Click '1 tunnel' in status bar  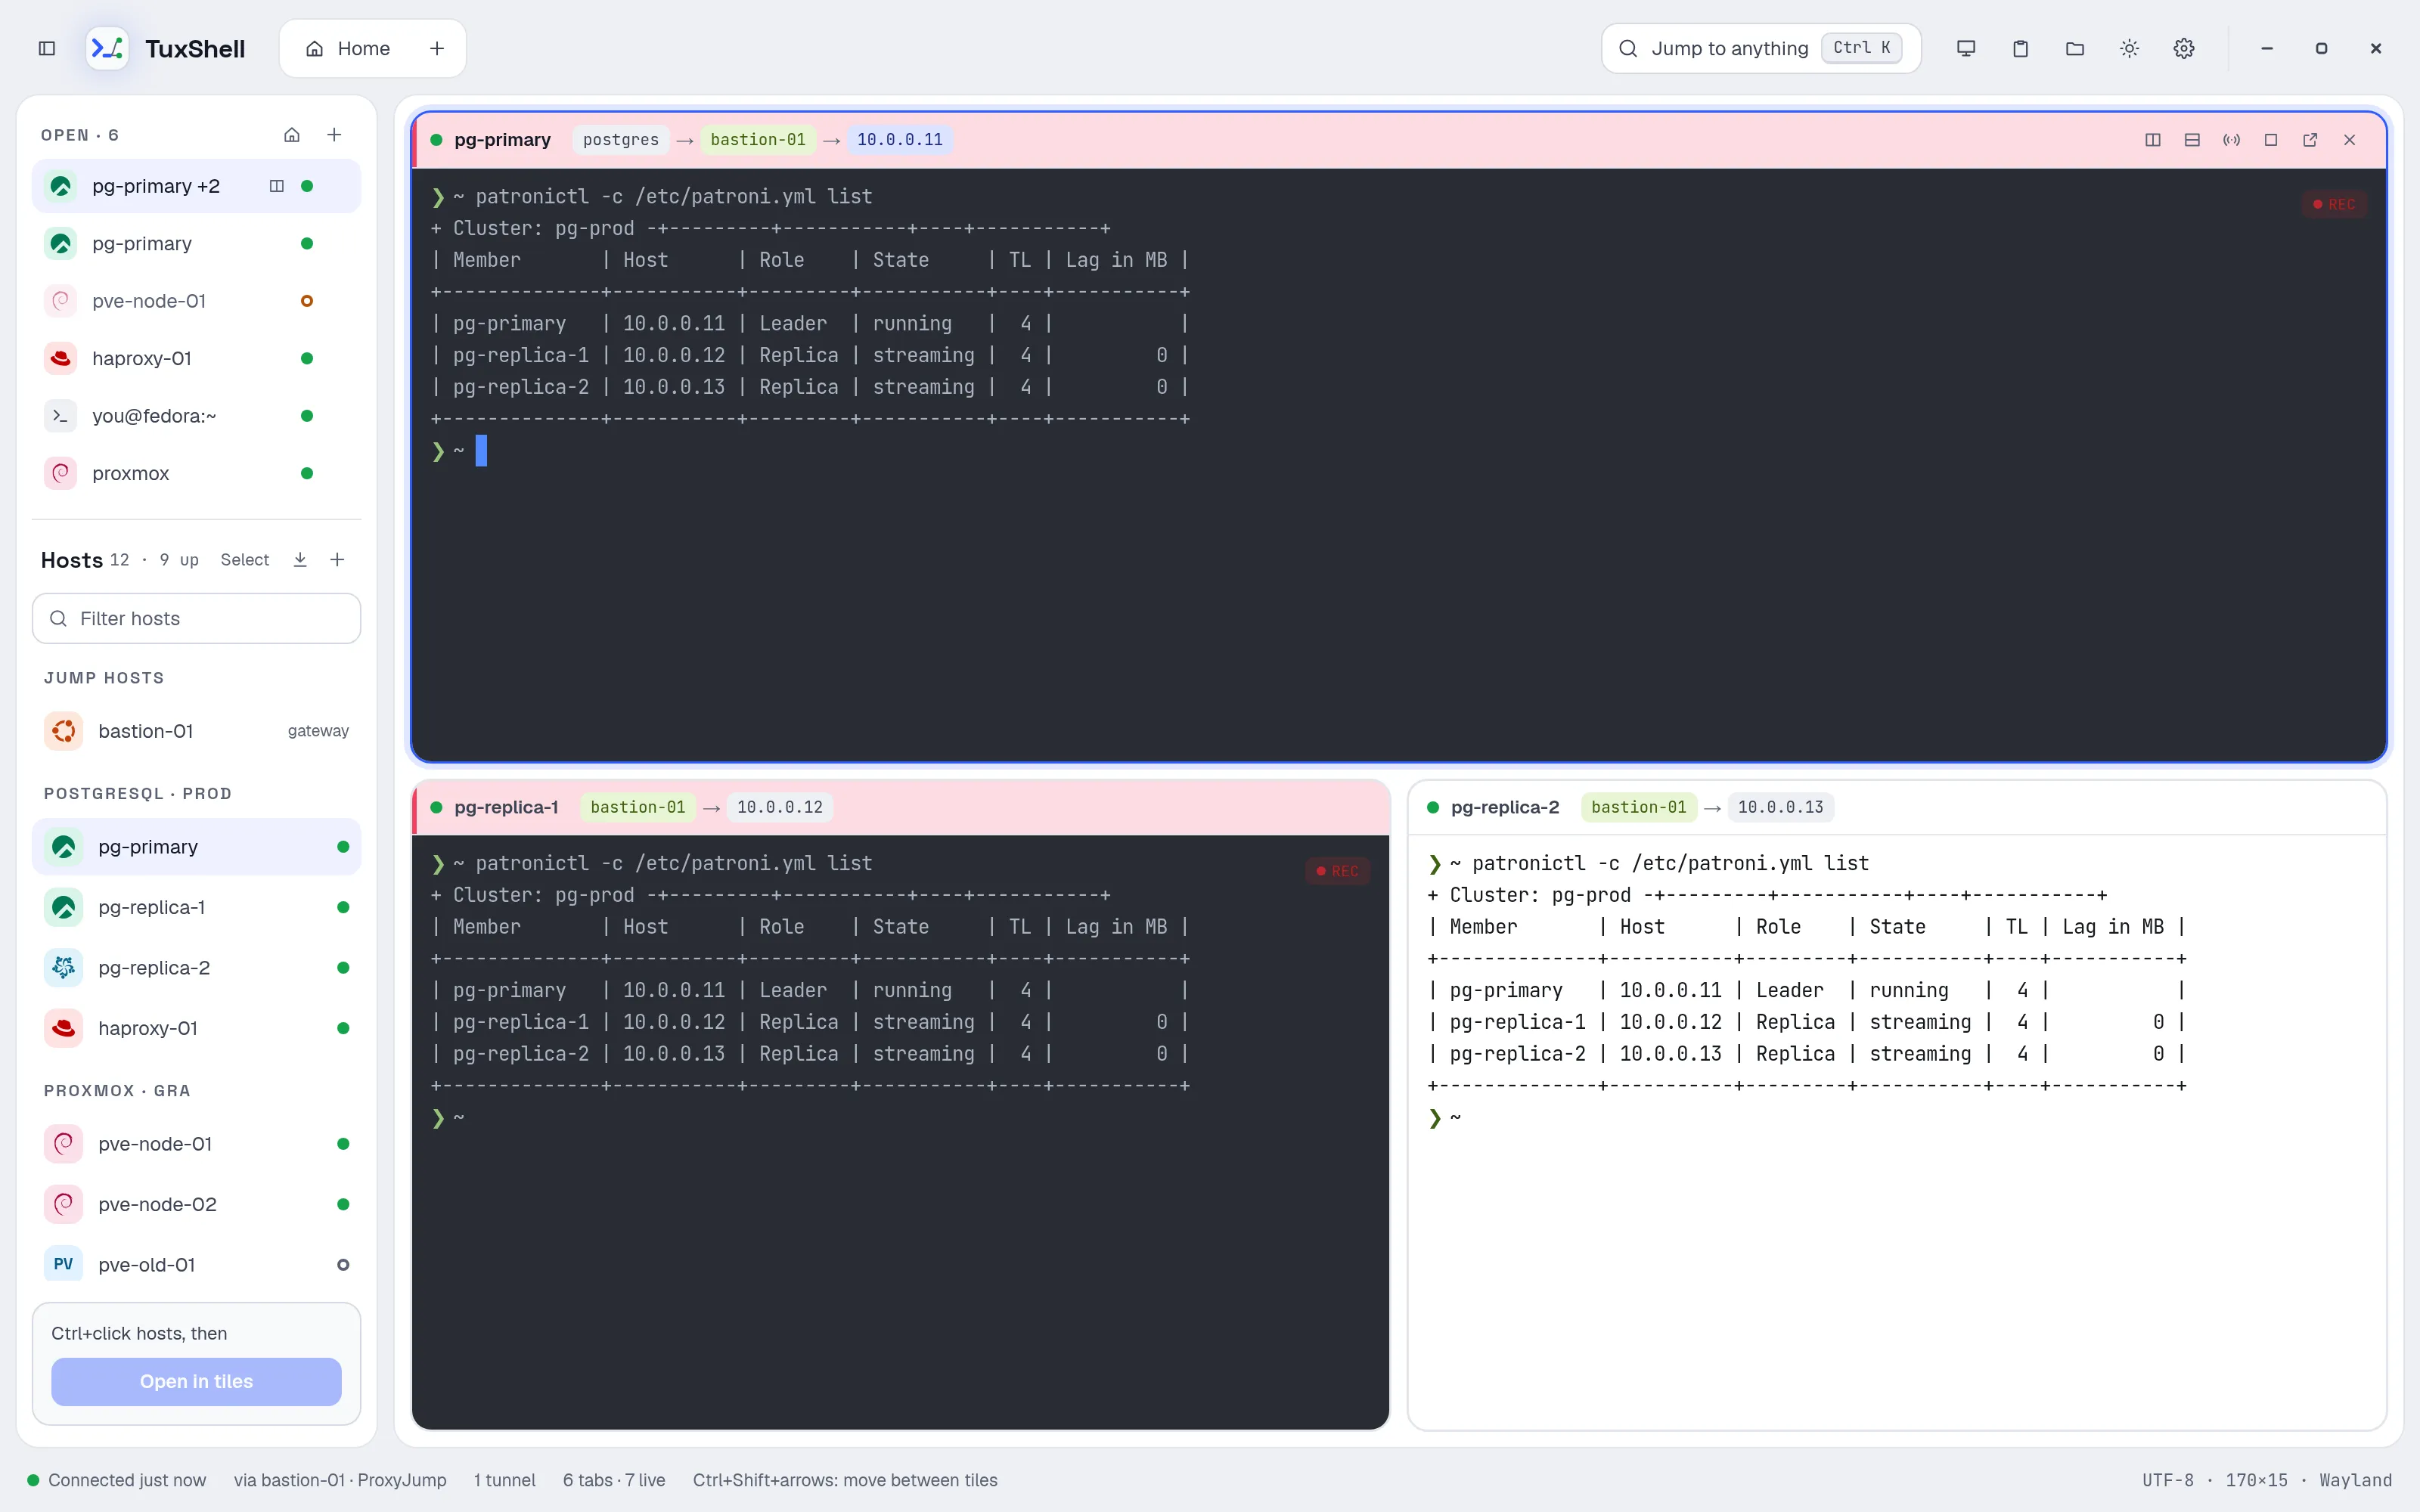[x=505, y=1480]
